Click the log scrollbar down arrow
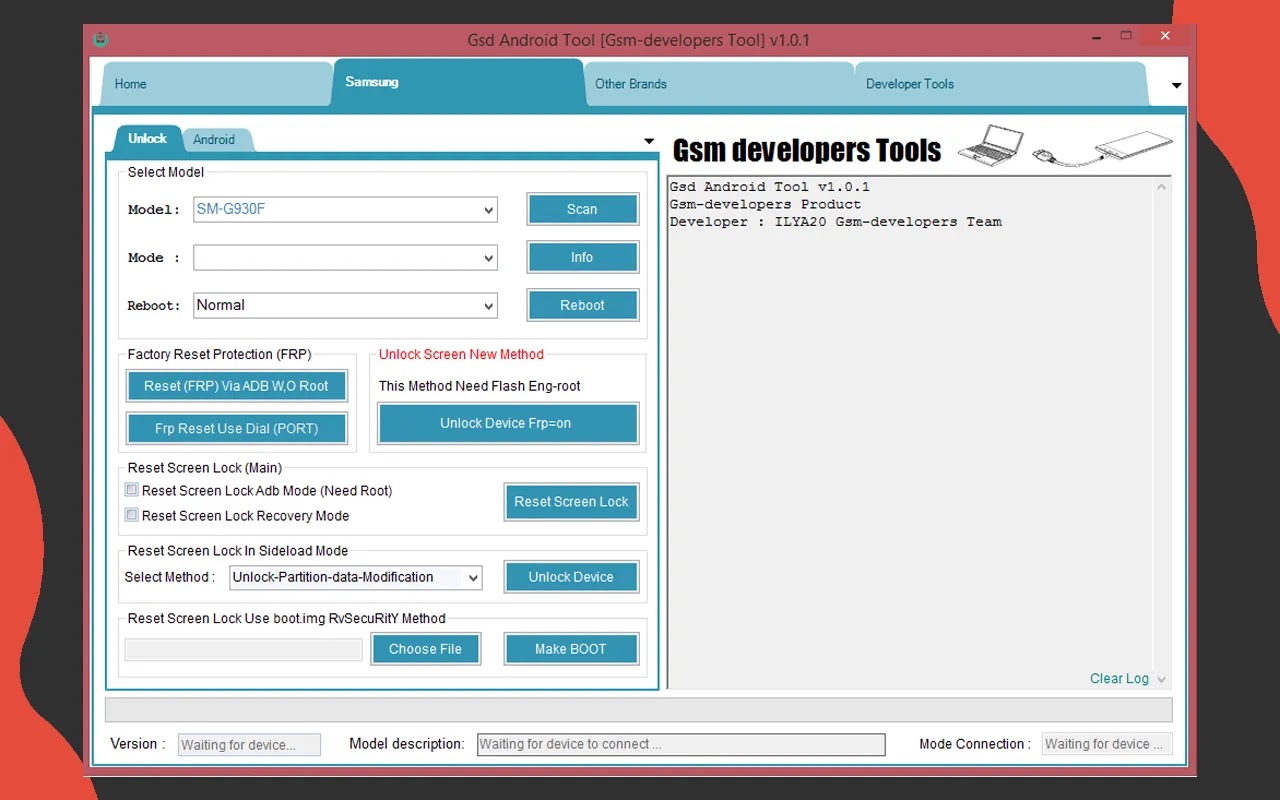 click(1161, 679)
